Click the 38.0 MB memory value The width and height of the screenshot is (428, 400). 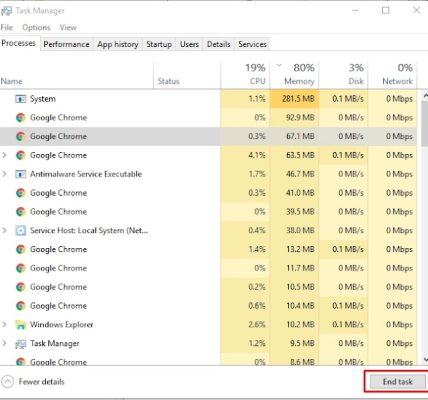(x=300, y=231)
